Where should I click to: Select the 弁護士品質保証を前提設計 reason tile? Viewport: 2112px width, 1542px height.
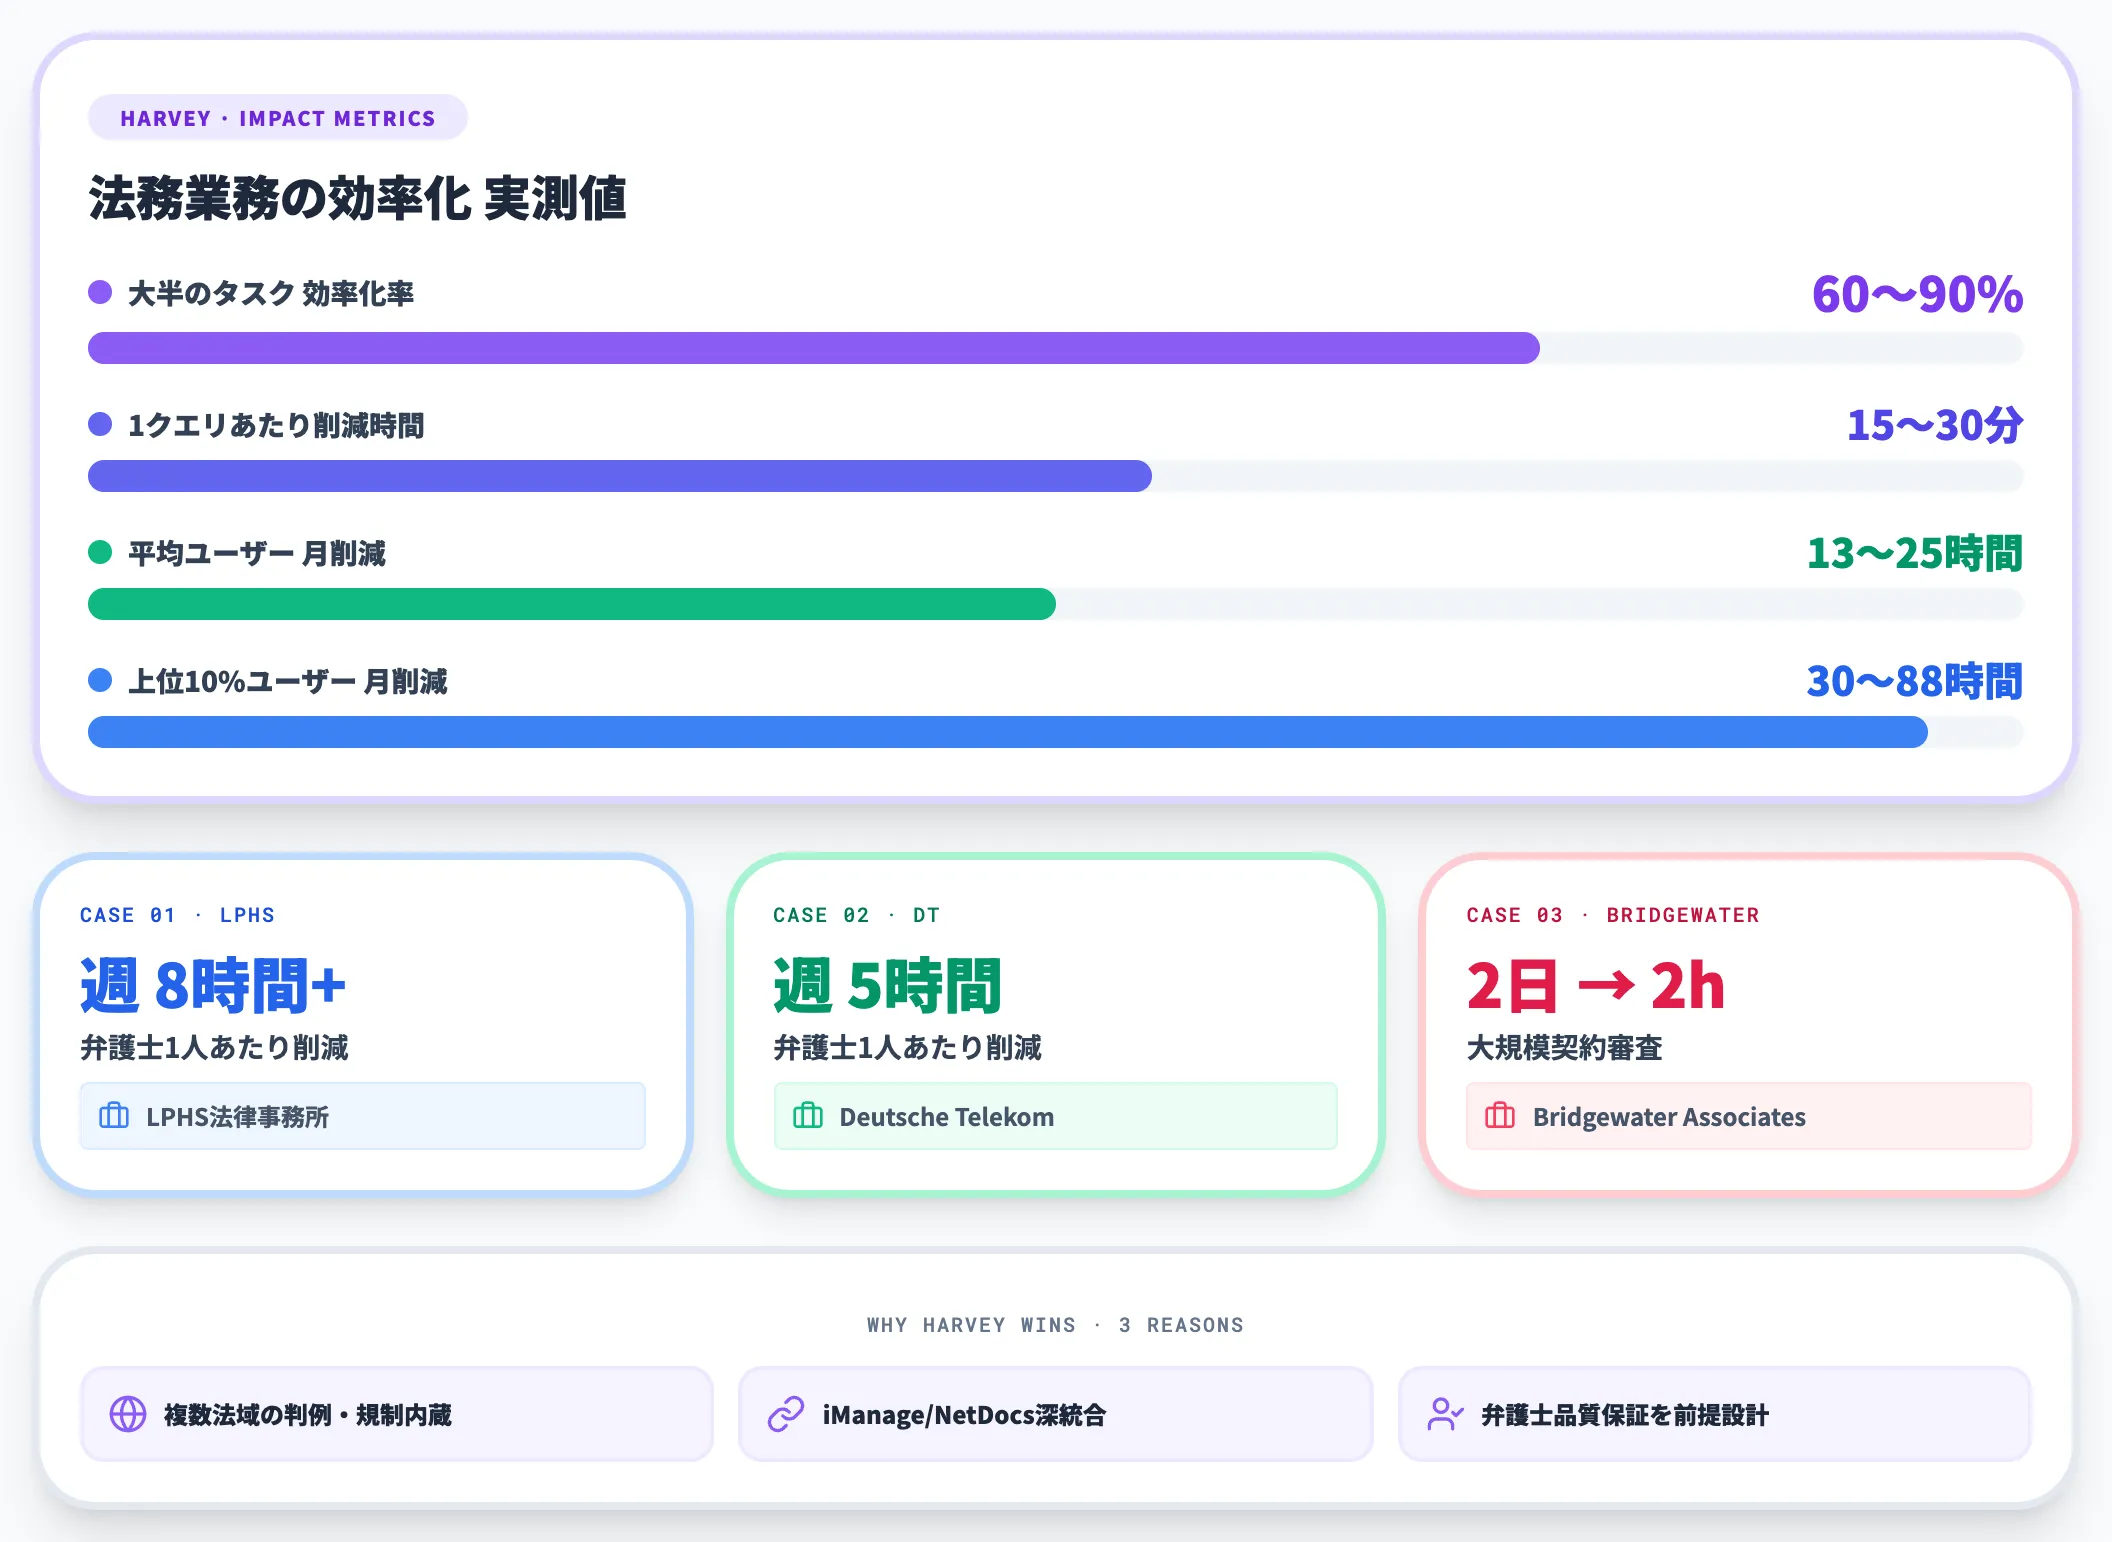pyautogui.click(x=1714, y=1414)
